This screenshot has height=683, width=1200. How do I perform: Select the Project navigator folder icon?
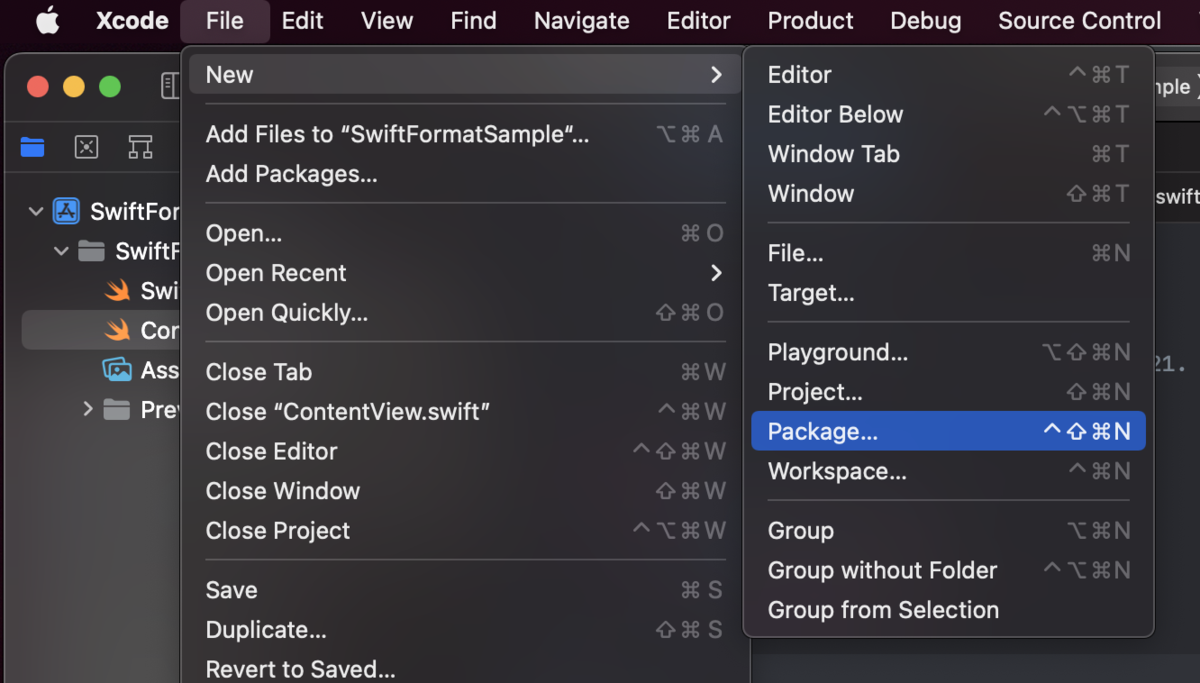click(31, 147)
